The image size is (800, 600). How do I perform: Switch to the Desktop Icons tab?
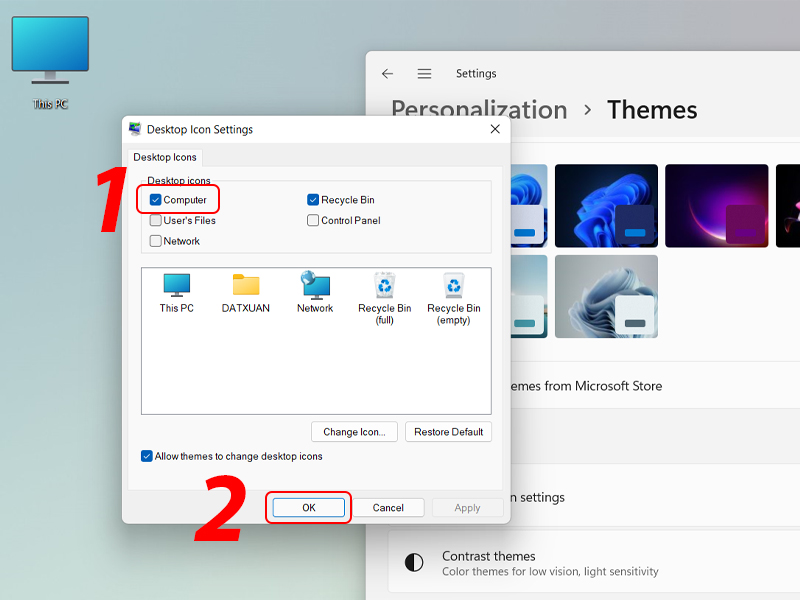click(x=164, y=157)
